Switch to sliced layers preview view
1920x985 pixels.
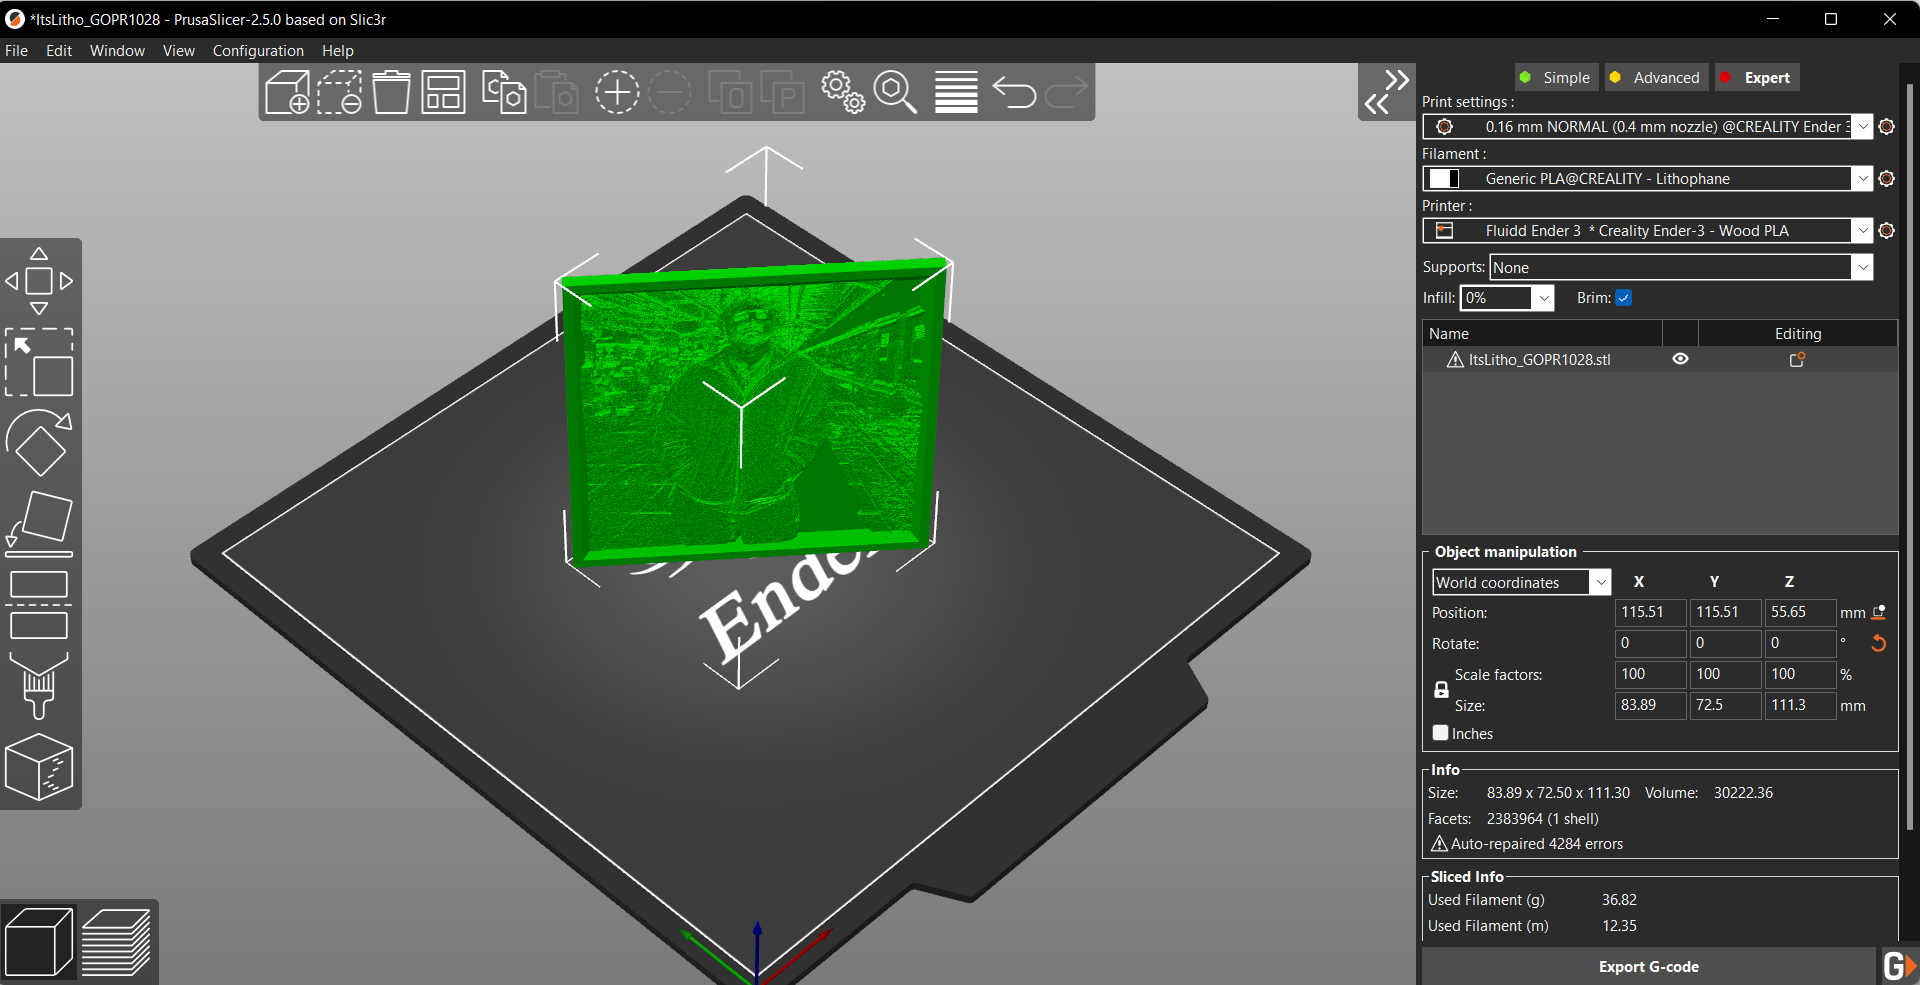click(x=116, y=942)
